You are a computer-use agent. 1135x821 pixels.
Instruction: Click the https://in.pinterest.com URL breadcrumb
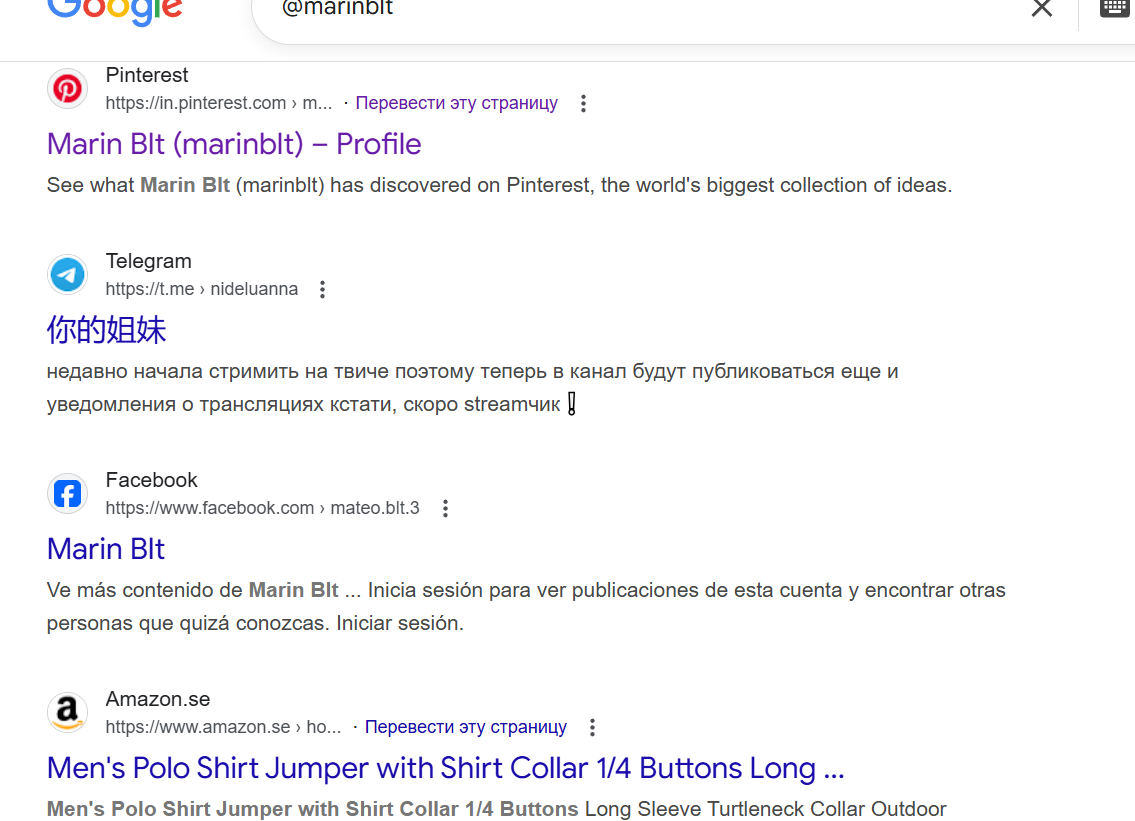(219, 103)
